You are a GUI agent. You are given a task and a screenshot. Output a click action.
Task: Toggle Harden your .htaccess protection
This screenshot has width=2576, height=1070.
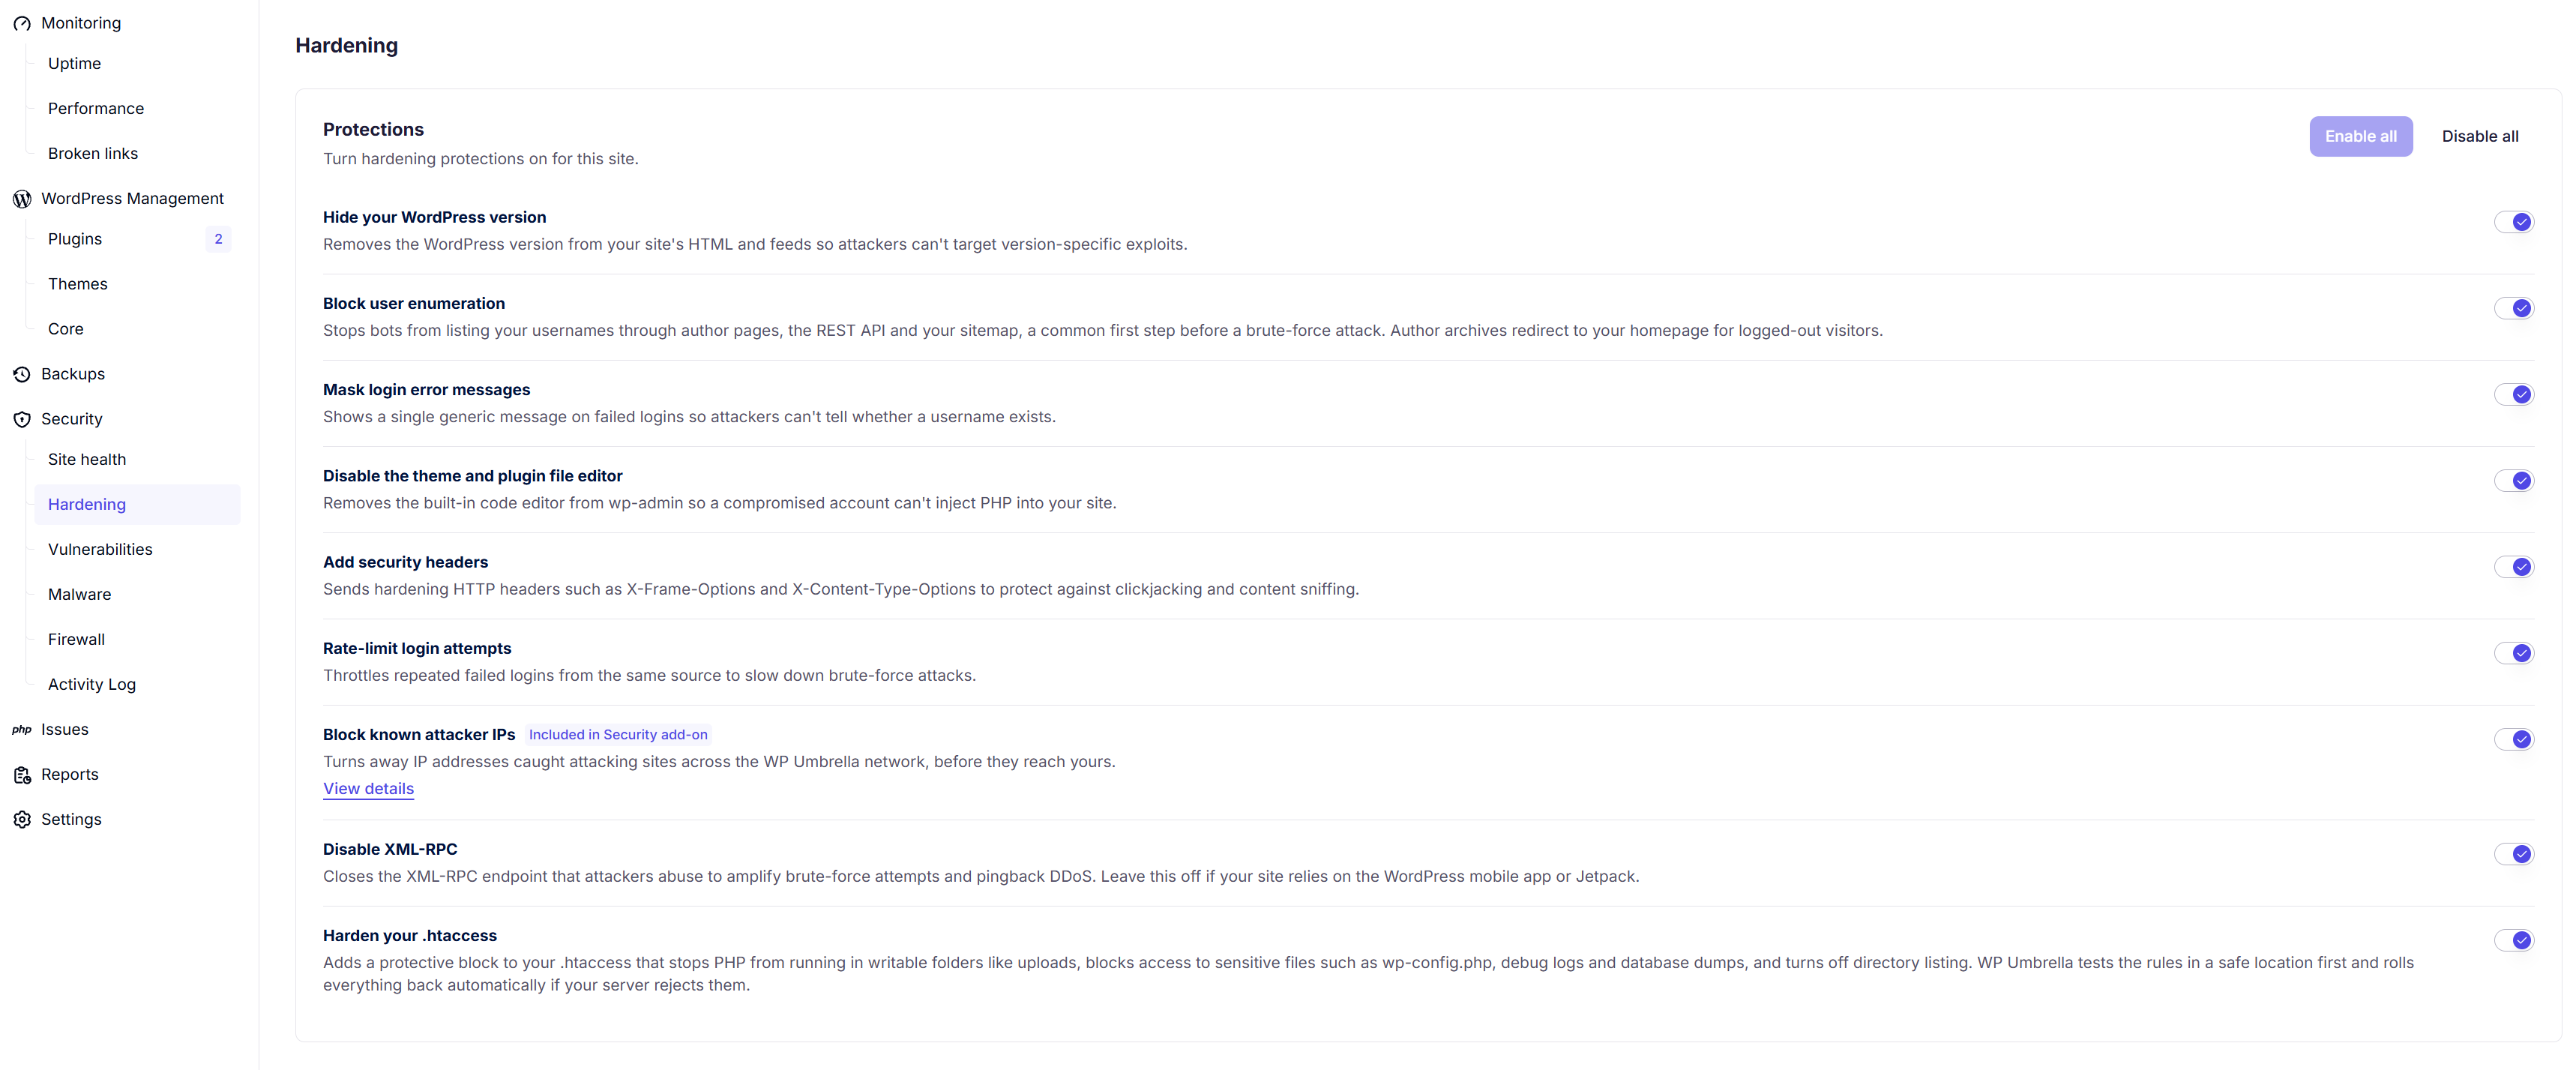(x=2513, y=940)
